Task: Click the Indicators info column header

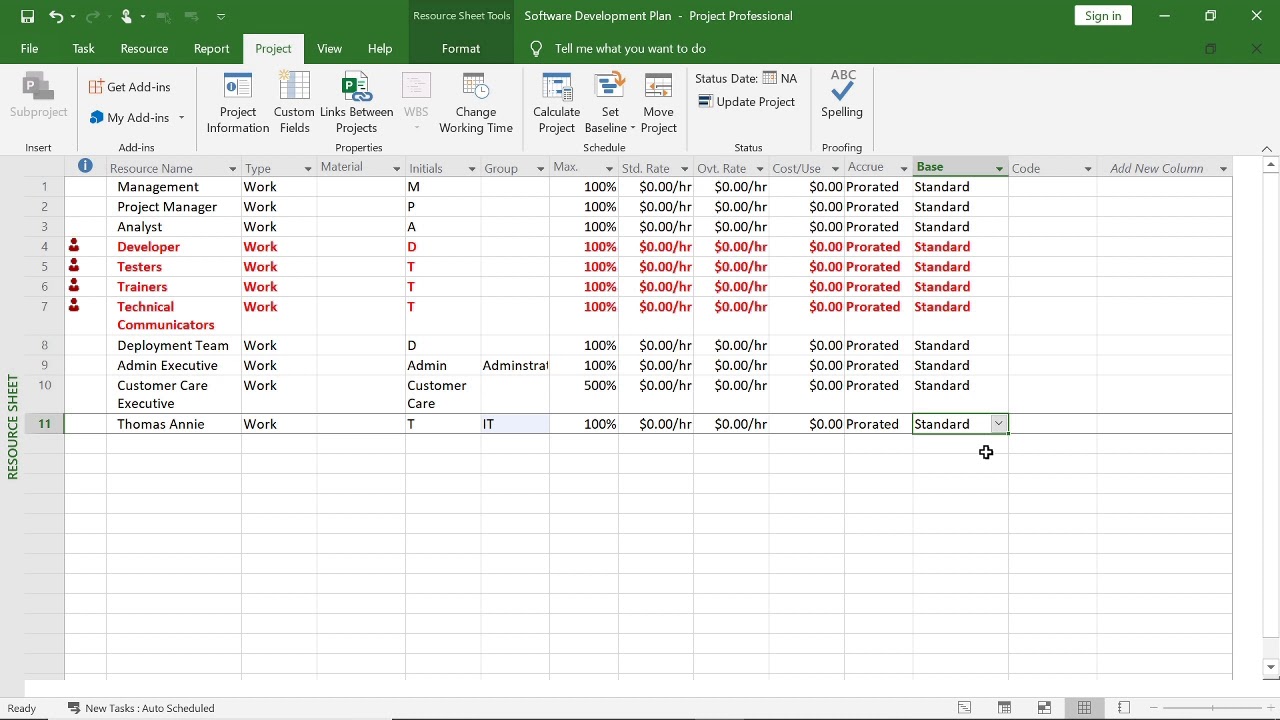Action: point(85,166)
